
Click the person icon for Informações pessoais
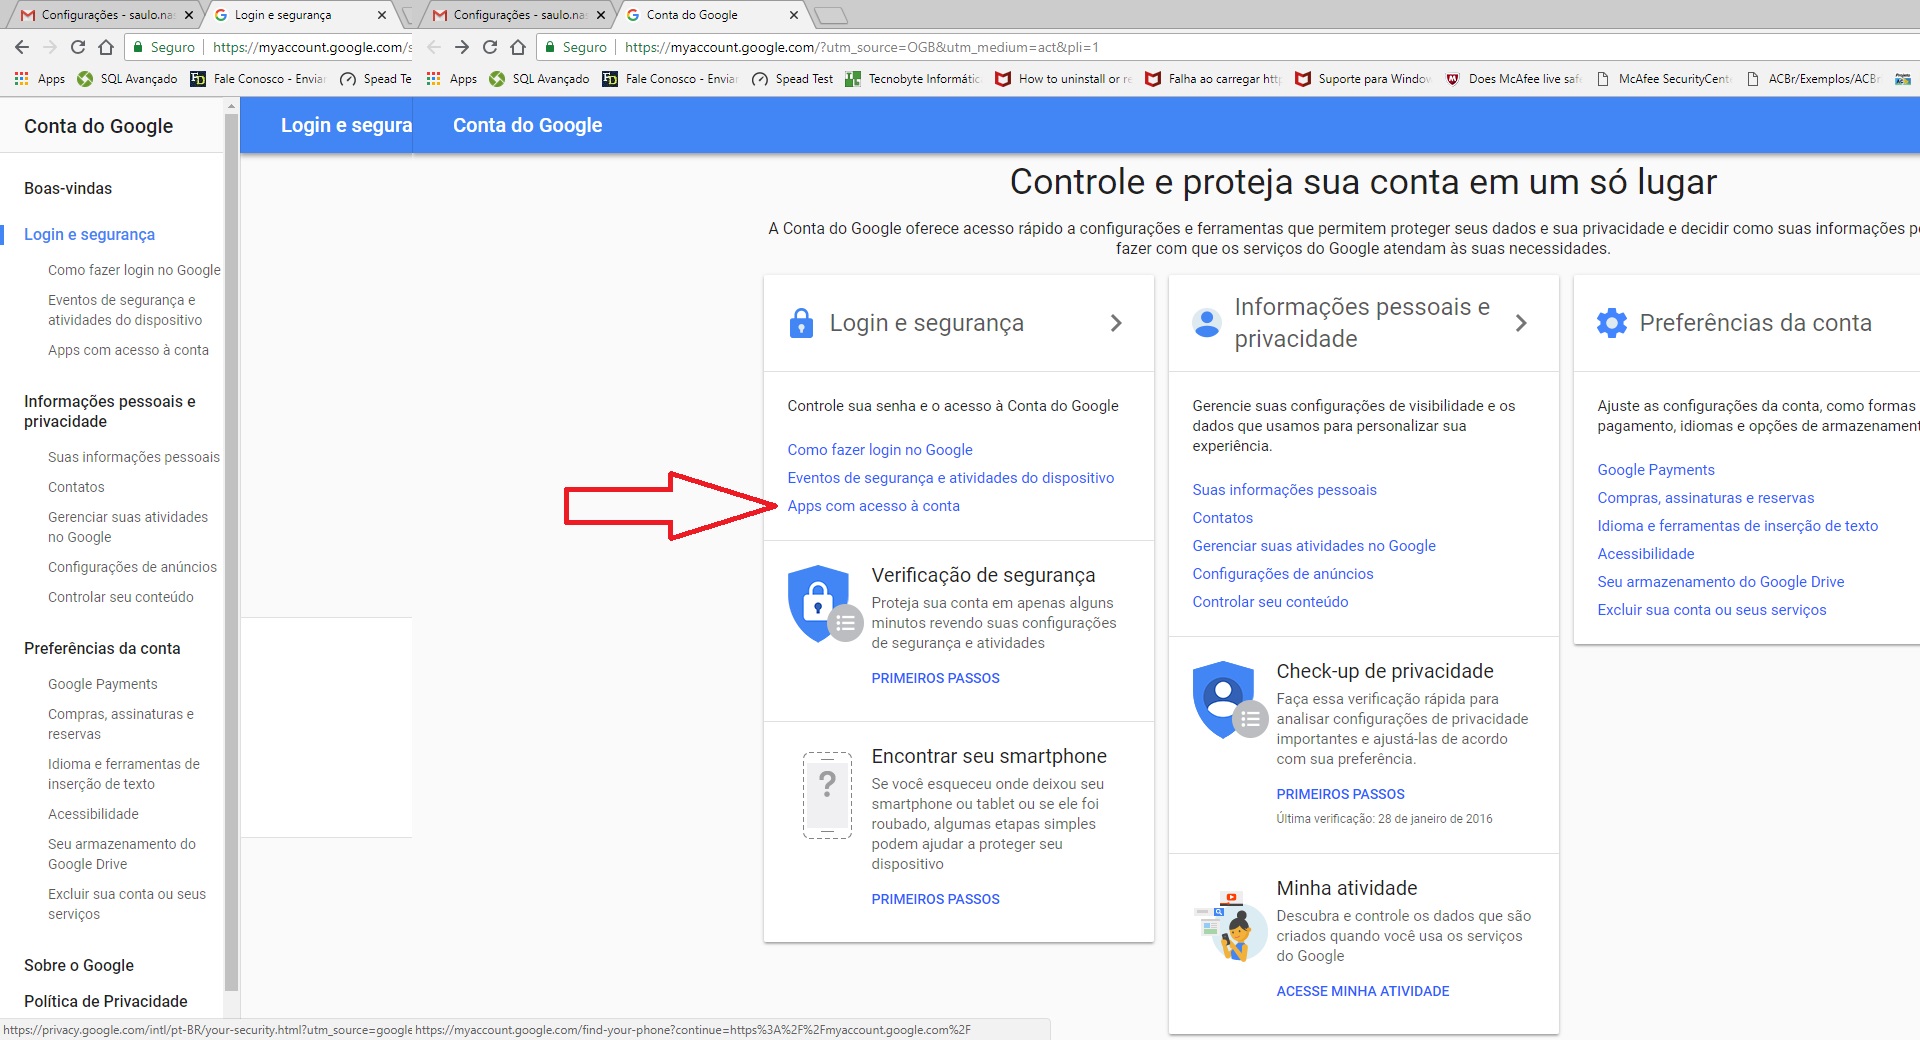pos(1207,323)
